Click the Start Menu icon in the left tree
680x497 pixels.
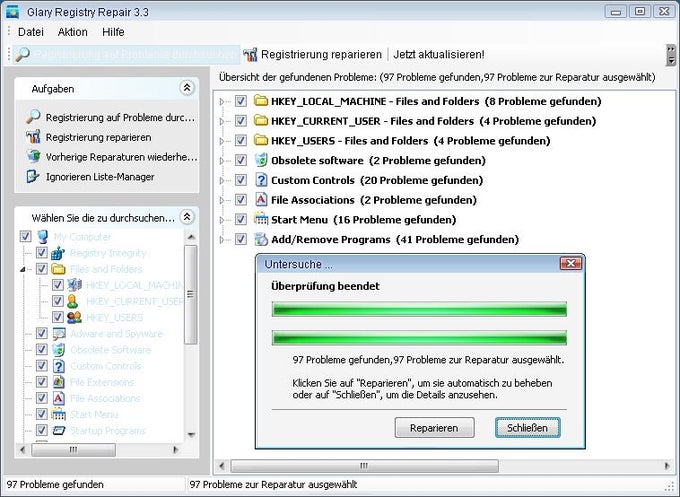[59, 414]
